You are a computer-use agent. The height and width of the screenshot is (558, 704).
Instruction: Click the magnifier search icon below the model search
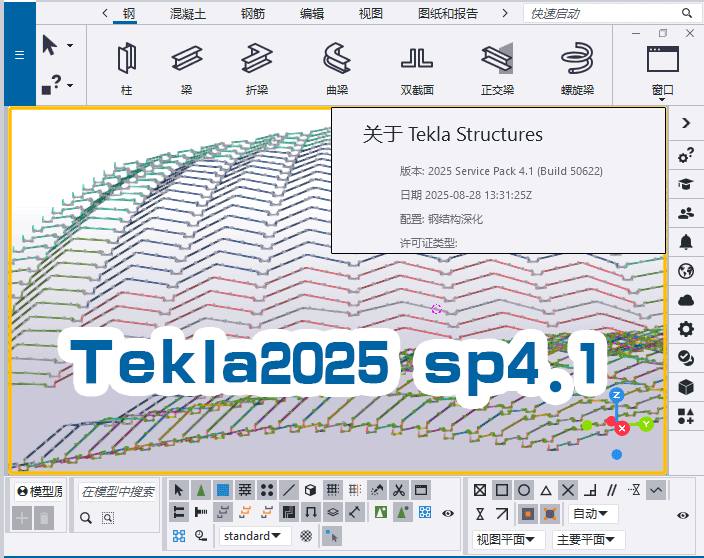(86, 518)
